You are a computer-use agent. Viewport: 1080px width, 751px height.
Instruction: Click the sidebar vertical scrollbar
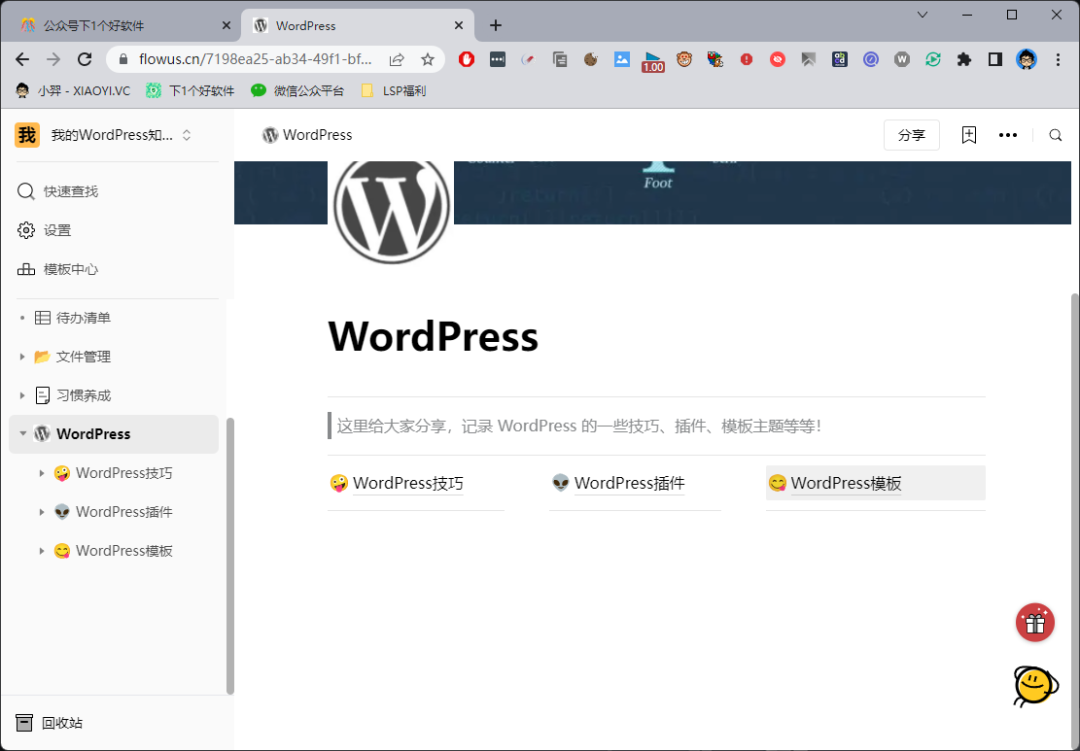(230, 555)
